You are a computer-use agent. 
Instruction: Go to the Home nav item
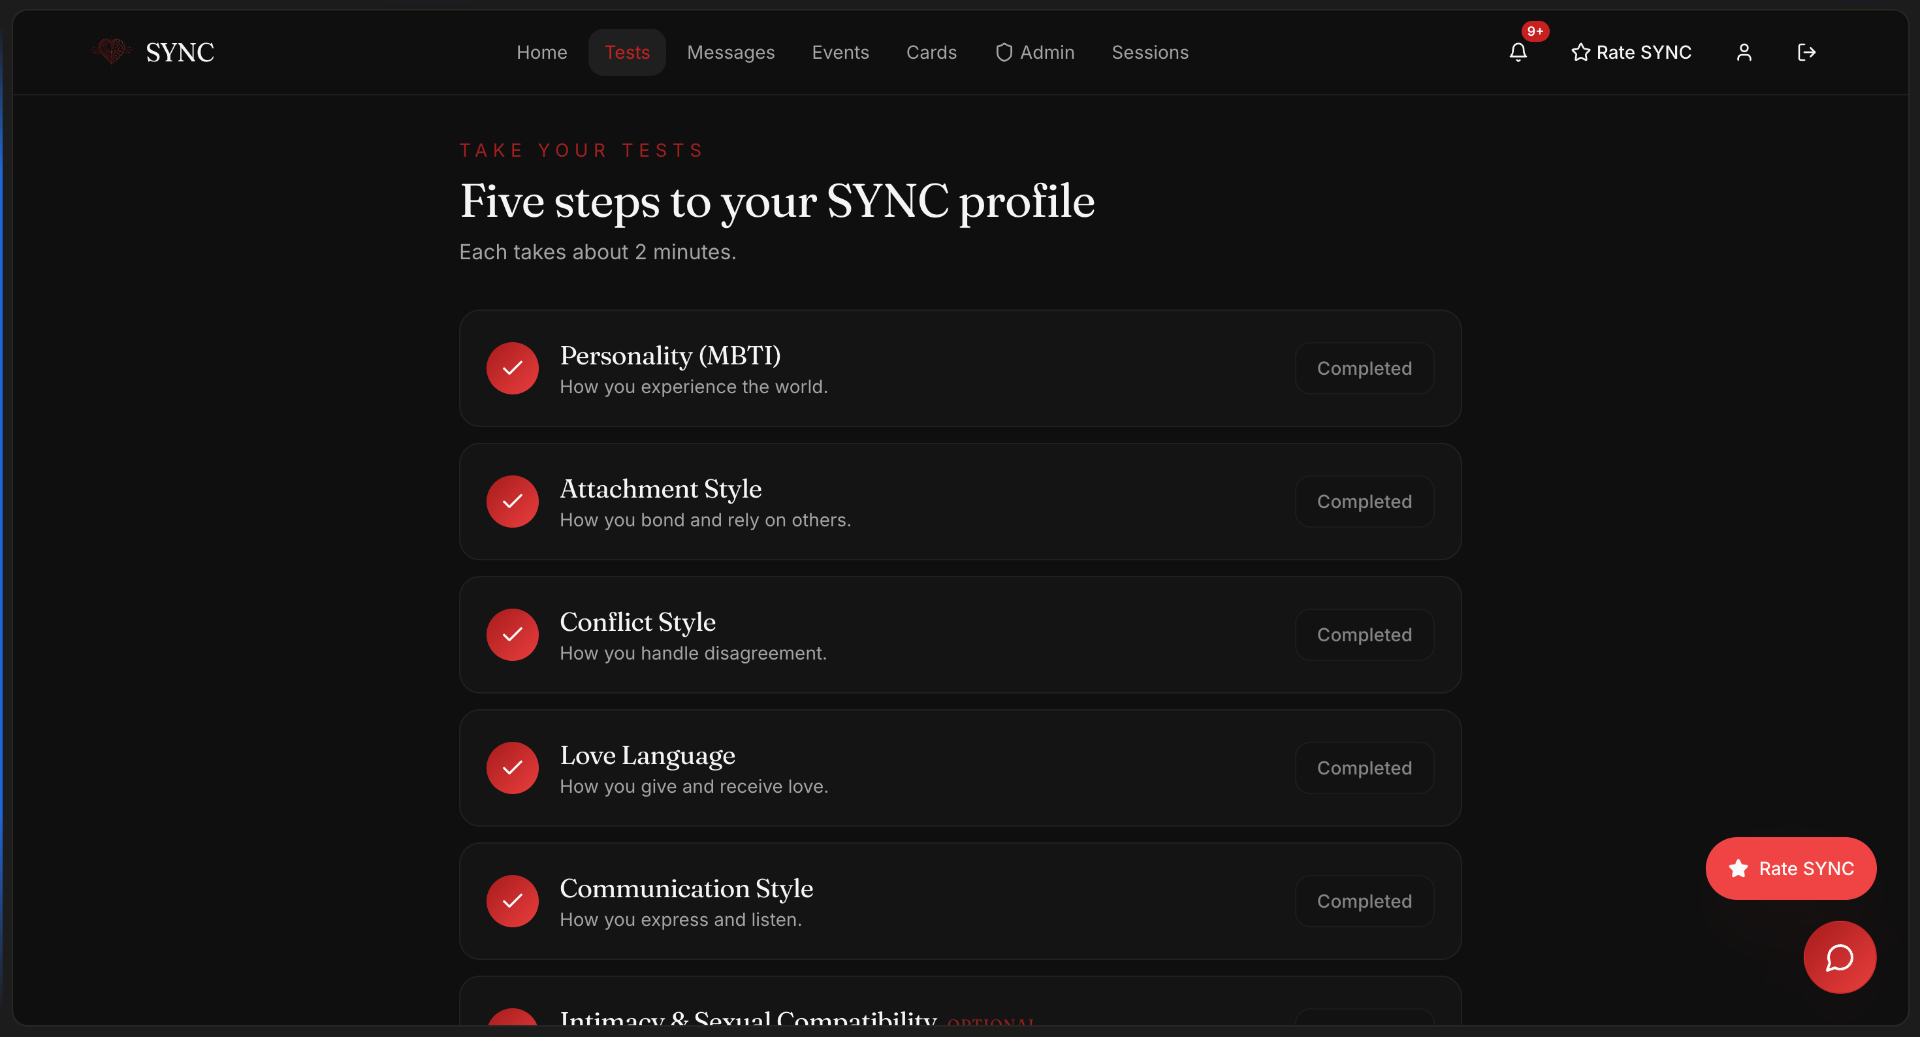click(x=542, y=52)
